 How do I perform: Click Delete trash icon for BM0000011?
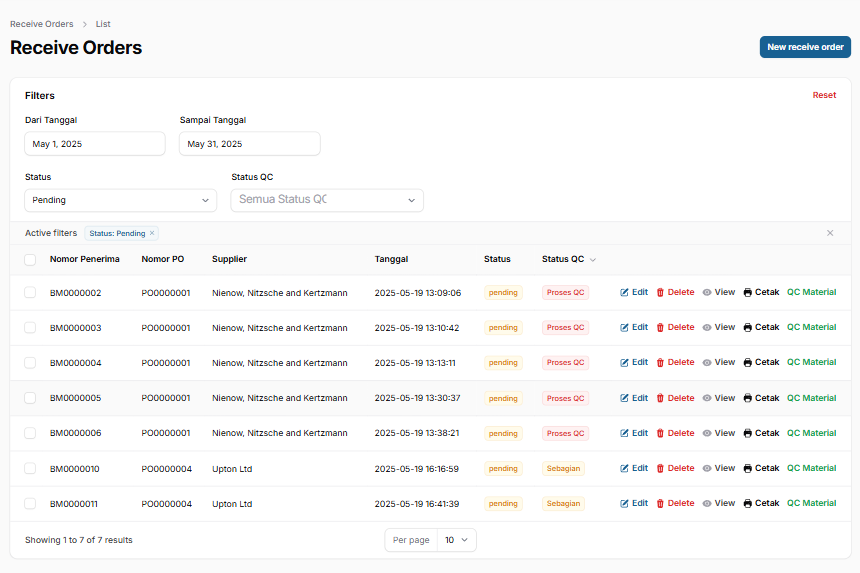coord(660,503)
